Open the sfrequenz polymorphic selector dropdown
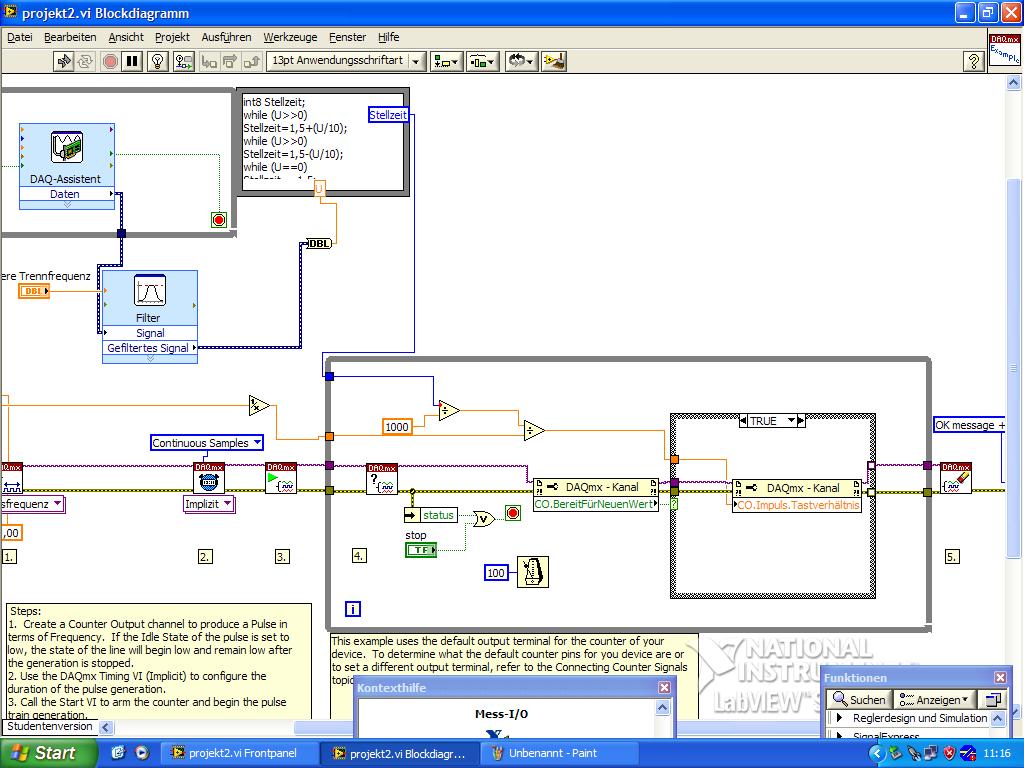This screenshot has height=768, width=1024. tap(31, 504)
